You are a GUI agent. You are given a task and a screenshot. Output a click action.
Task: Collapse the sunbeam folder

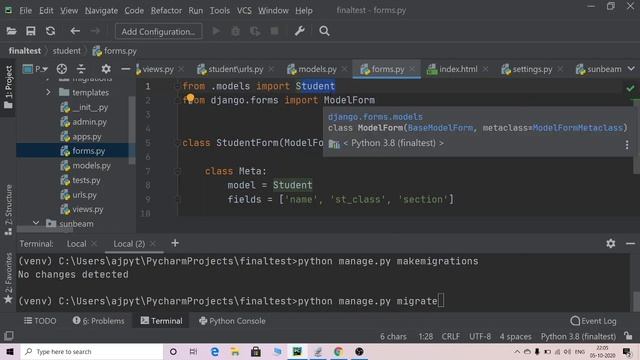[x=36, y=223]
